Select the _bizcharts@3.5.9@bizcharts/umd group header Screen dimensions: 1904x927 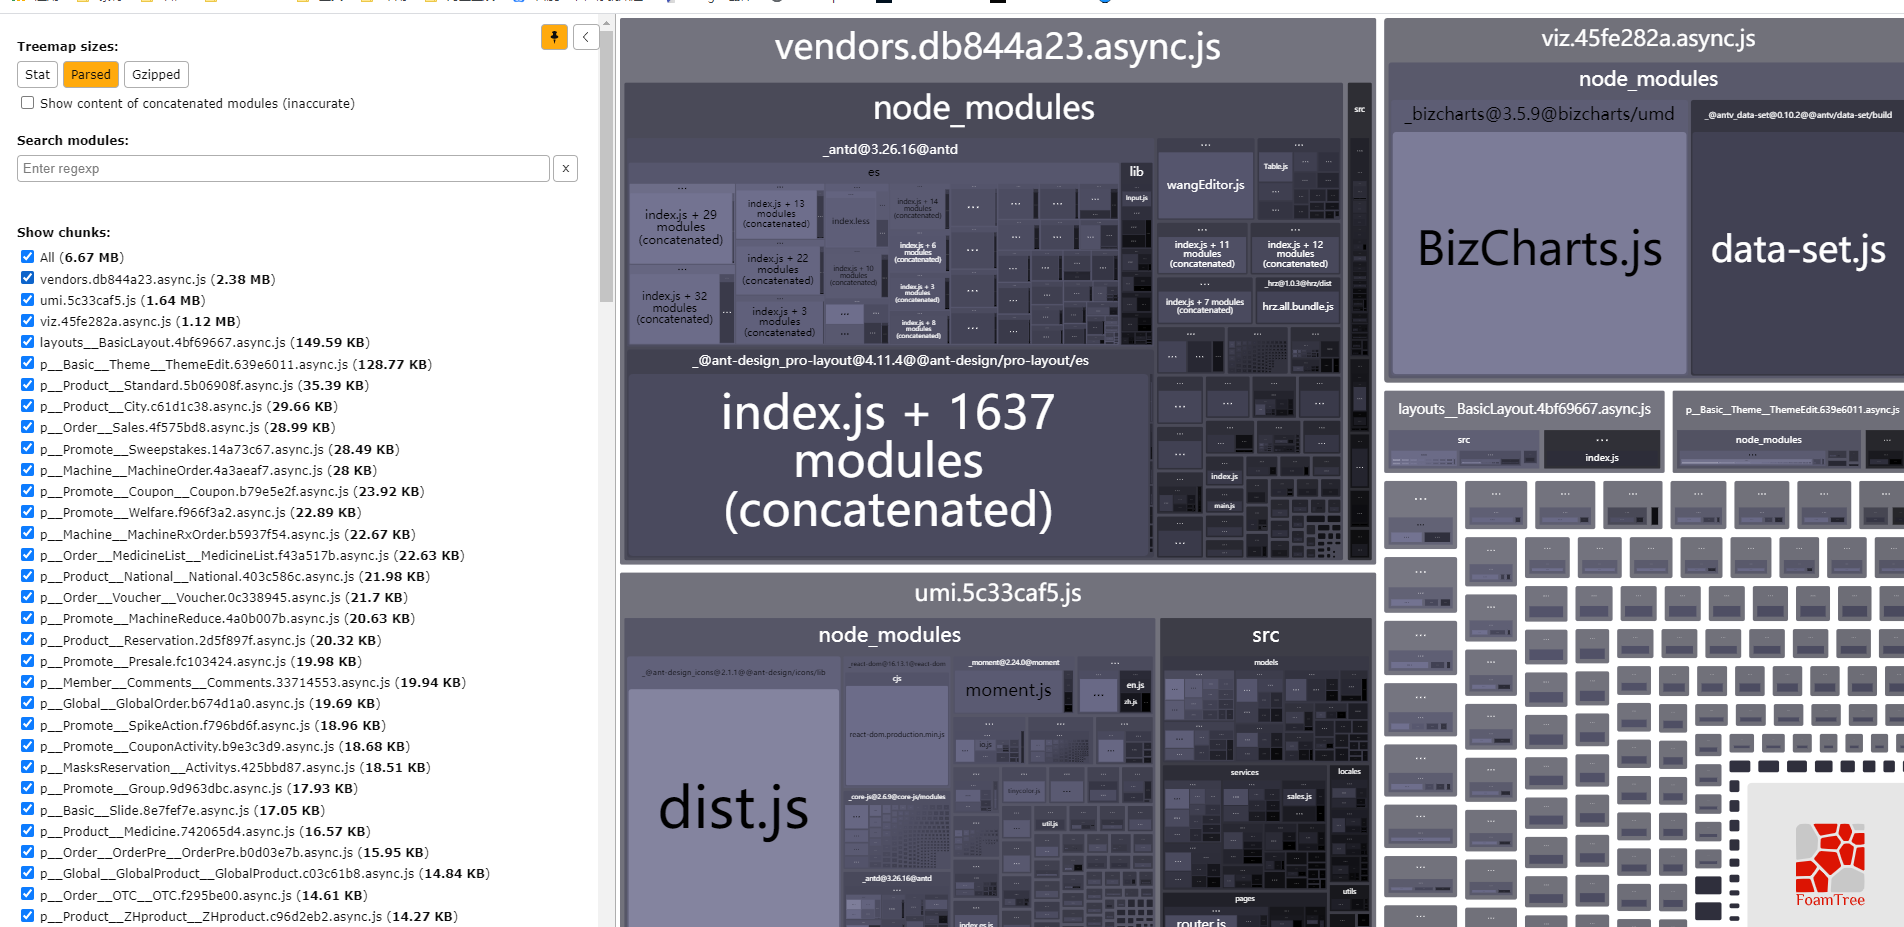pos(1539,114)
